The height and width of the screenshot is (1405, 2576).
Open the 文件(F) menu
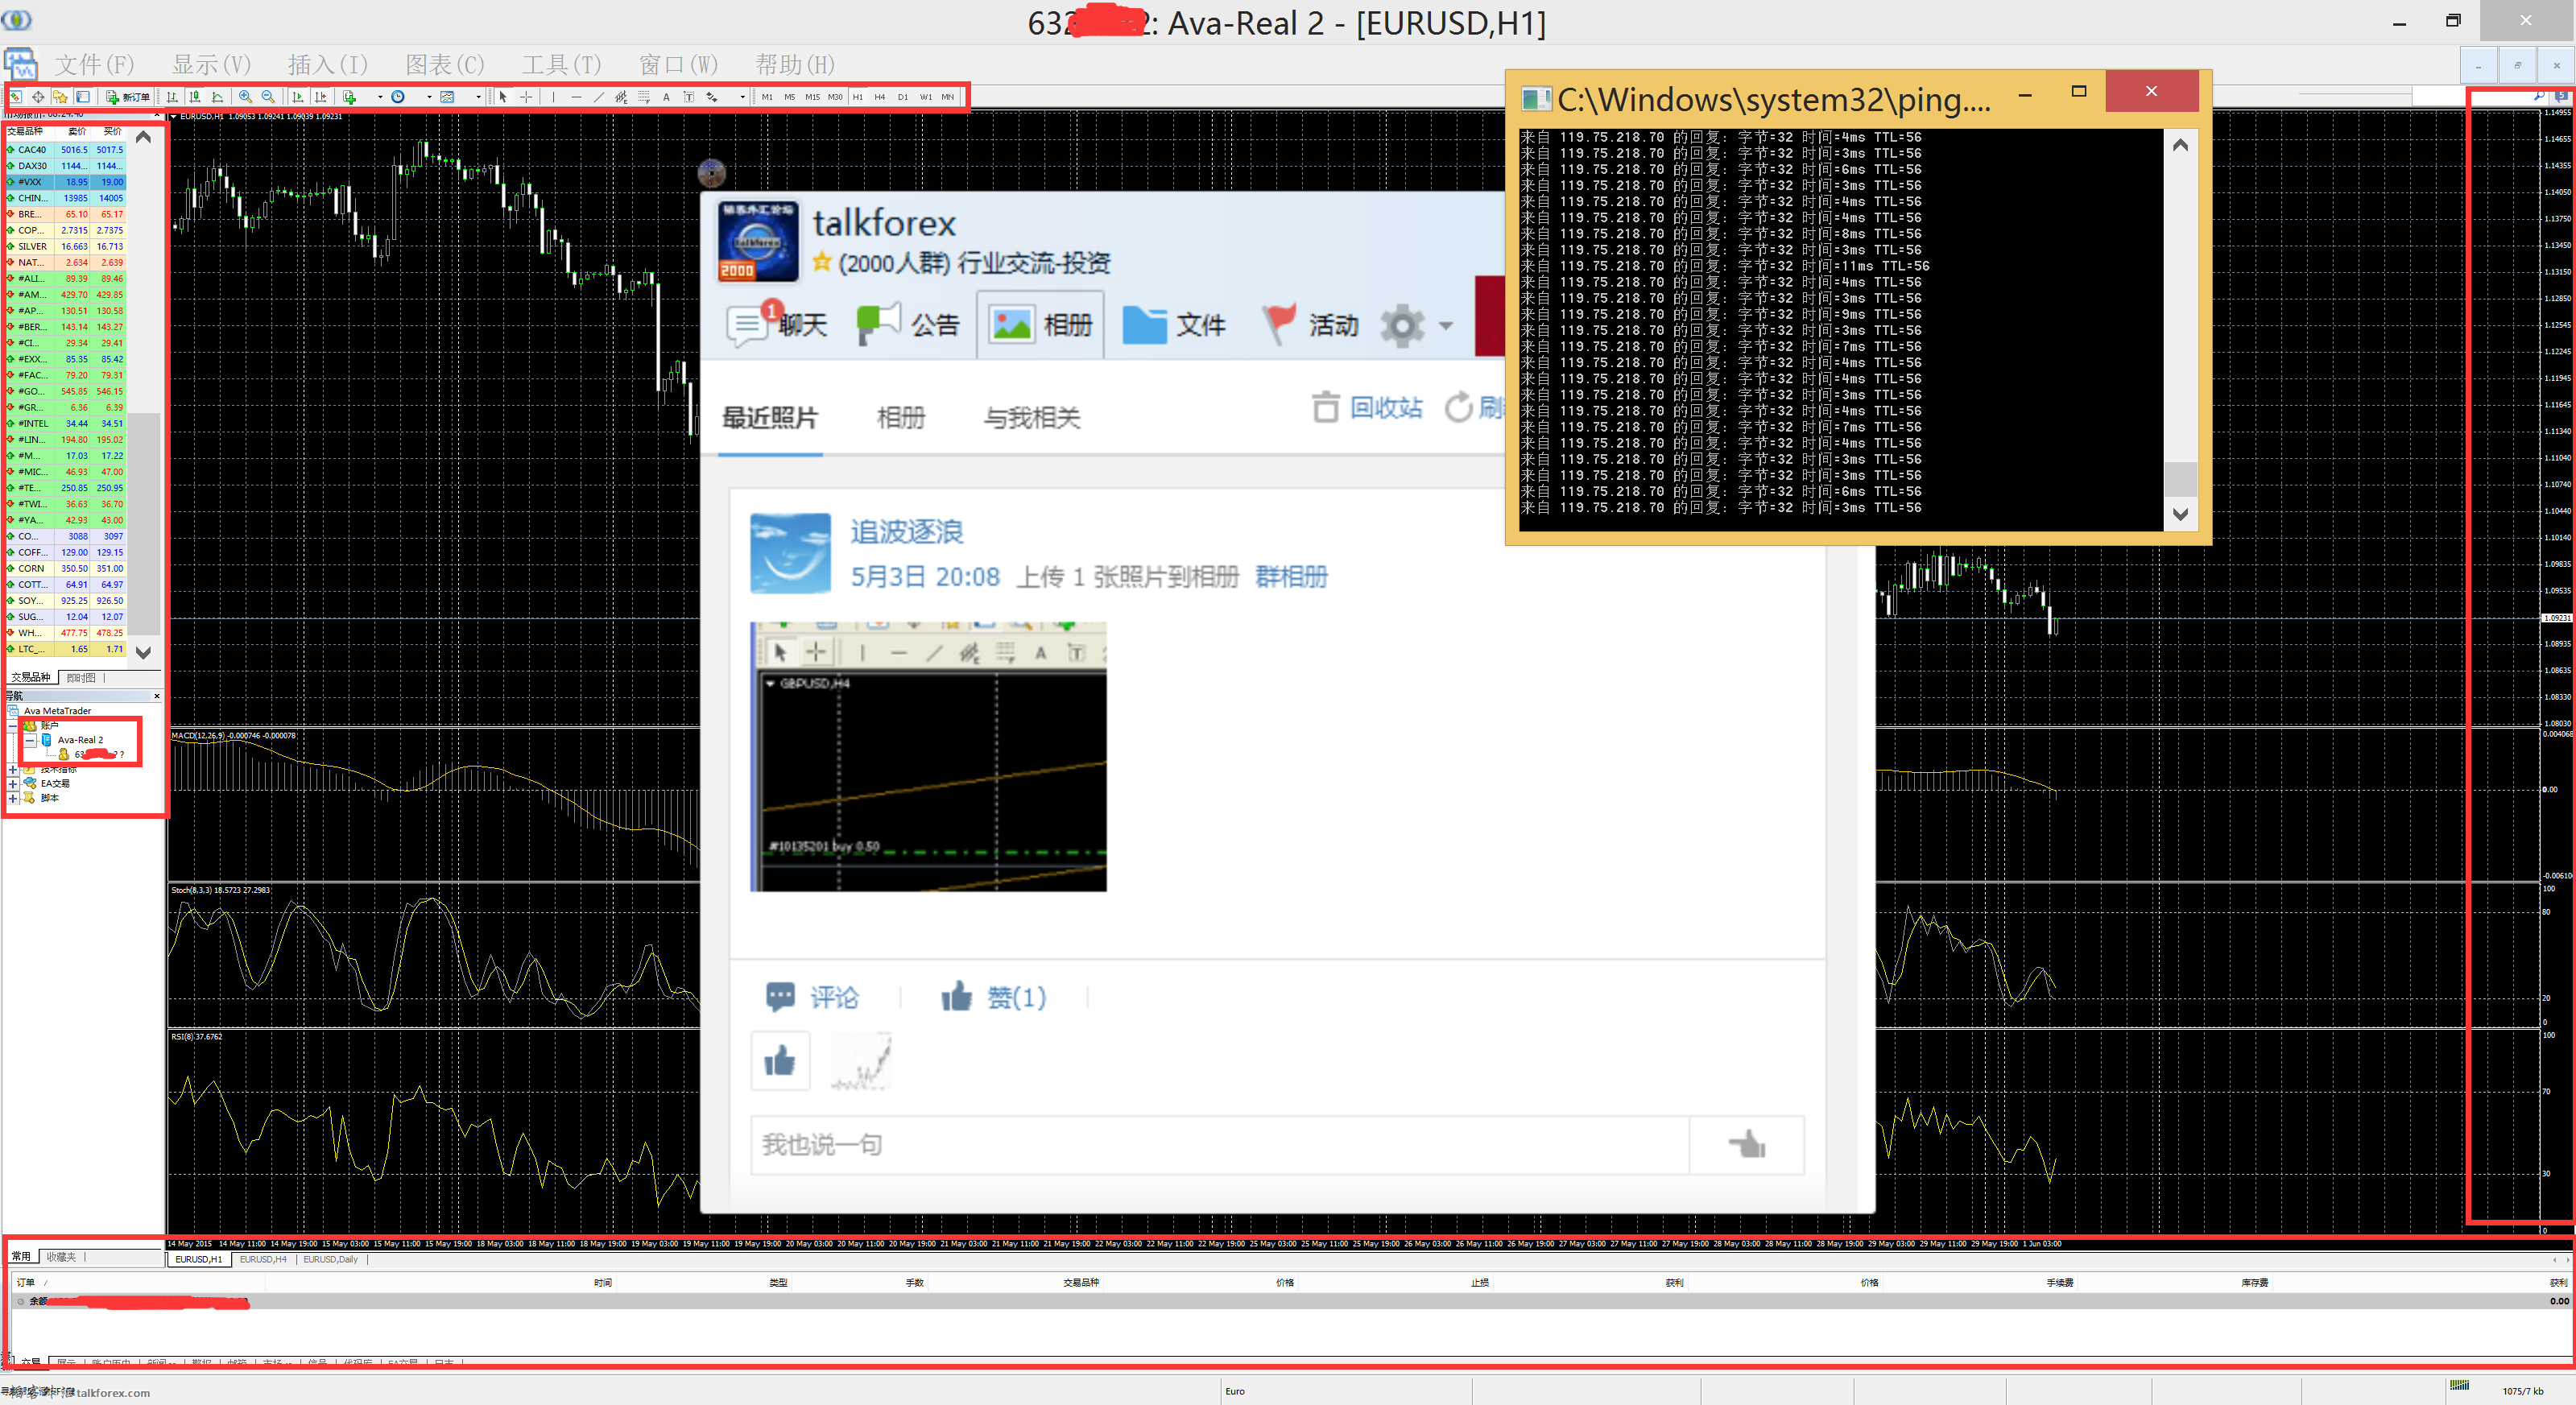point(94,65)
